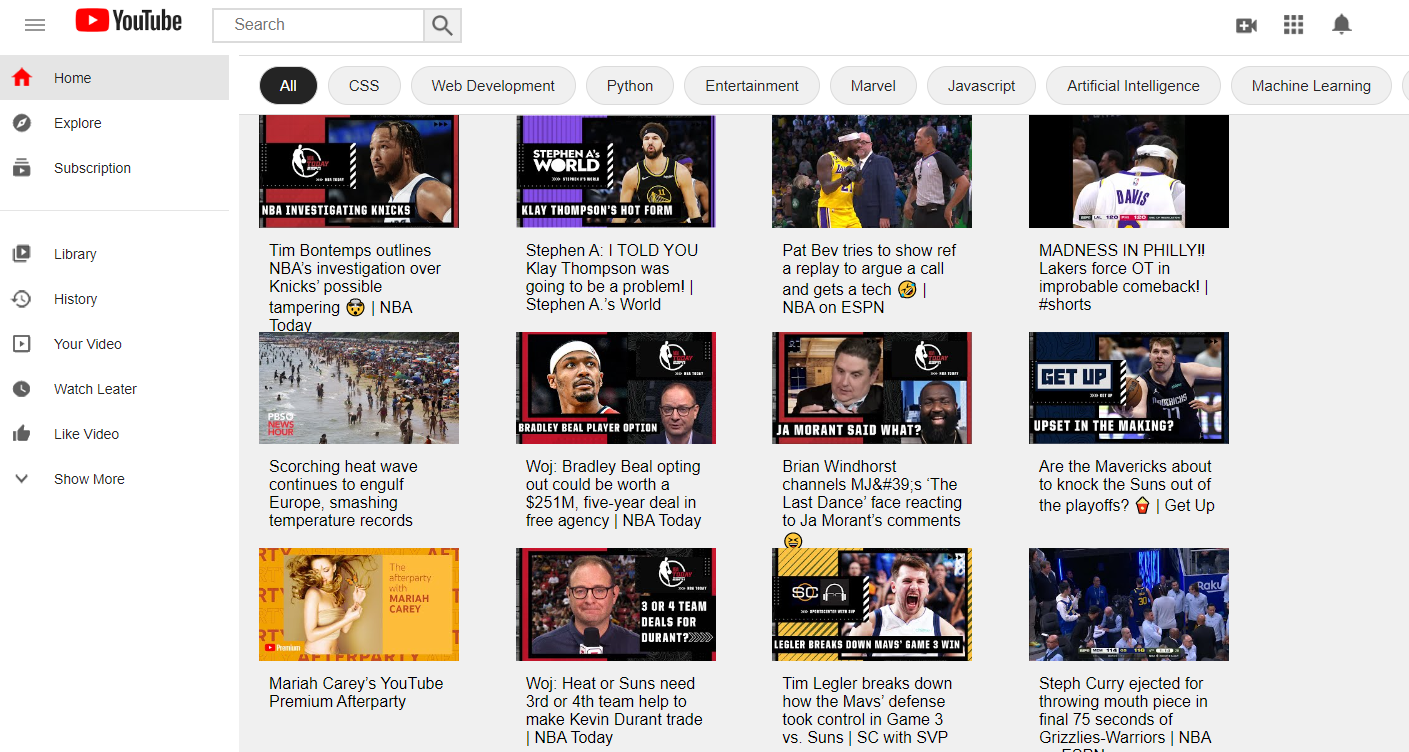Open Subscription from the sidebar

[x=114, y=168]
